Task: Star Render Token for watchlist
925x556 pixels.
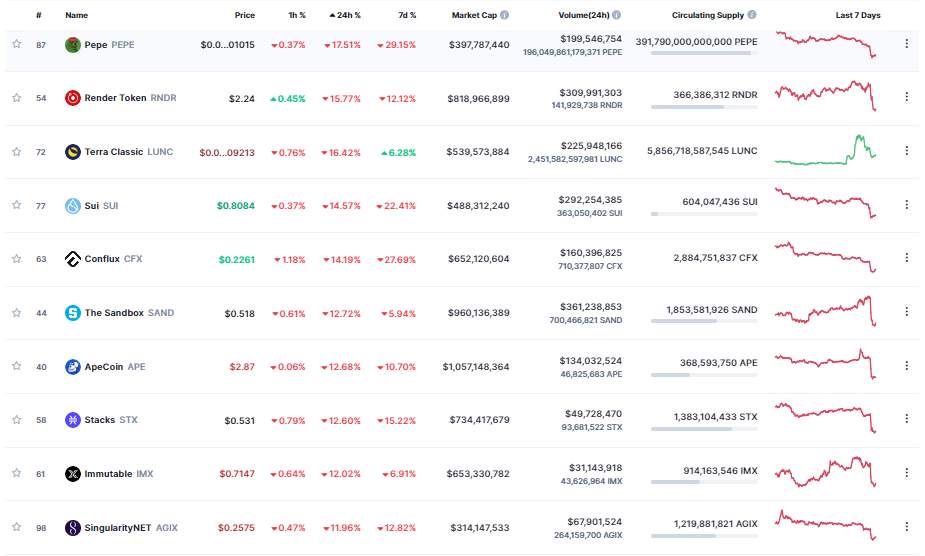Action: tap(17, 97)
